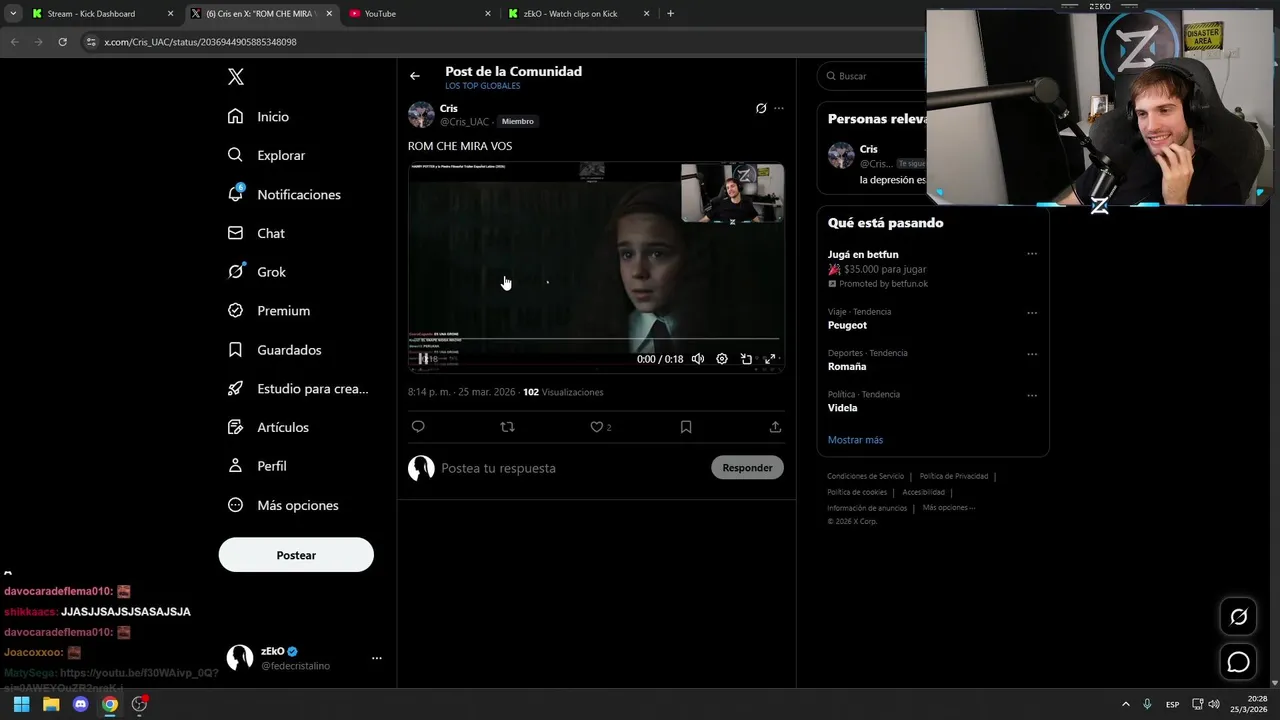
Task: Open the account menu dots next to zEkO
Action: tap(377, 658)
